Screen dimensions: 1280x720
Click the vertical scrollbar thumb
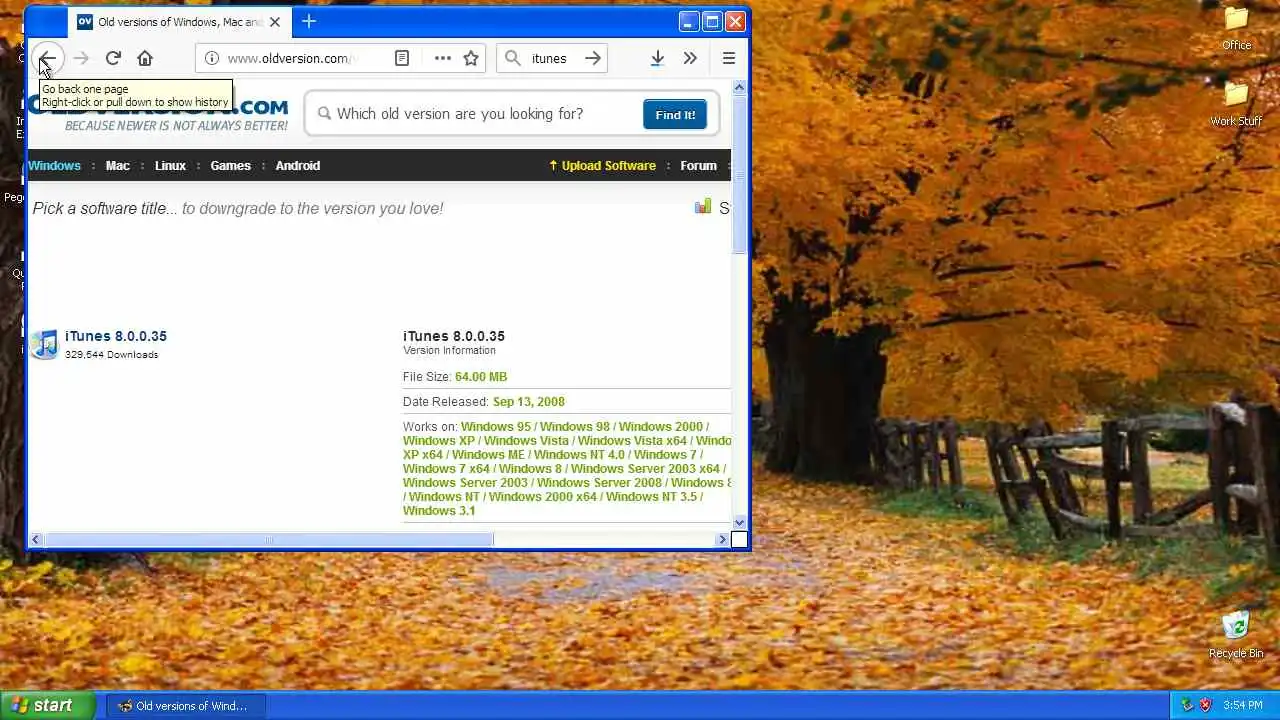click(740, 176)
